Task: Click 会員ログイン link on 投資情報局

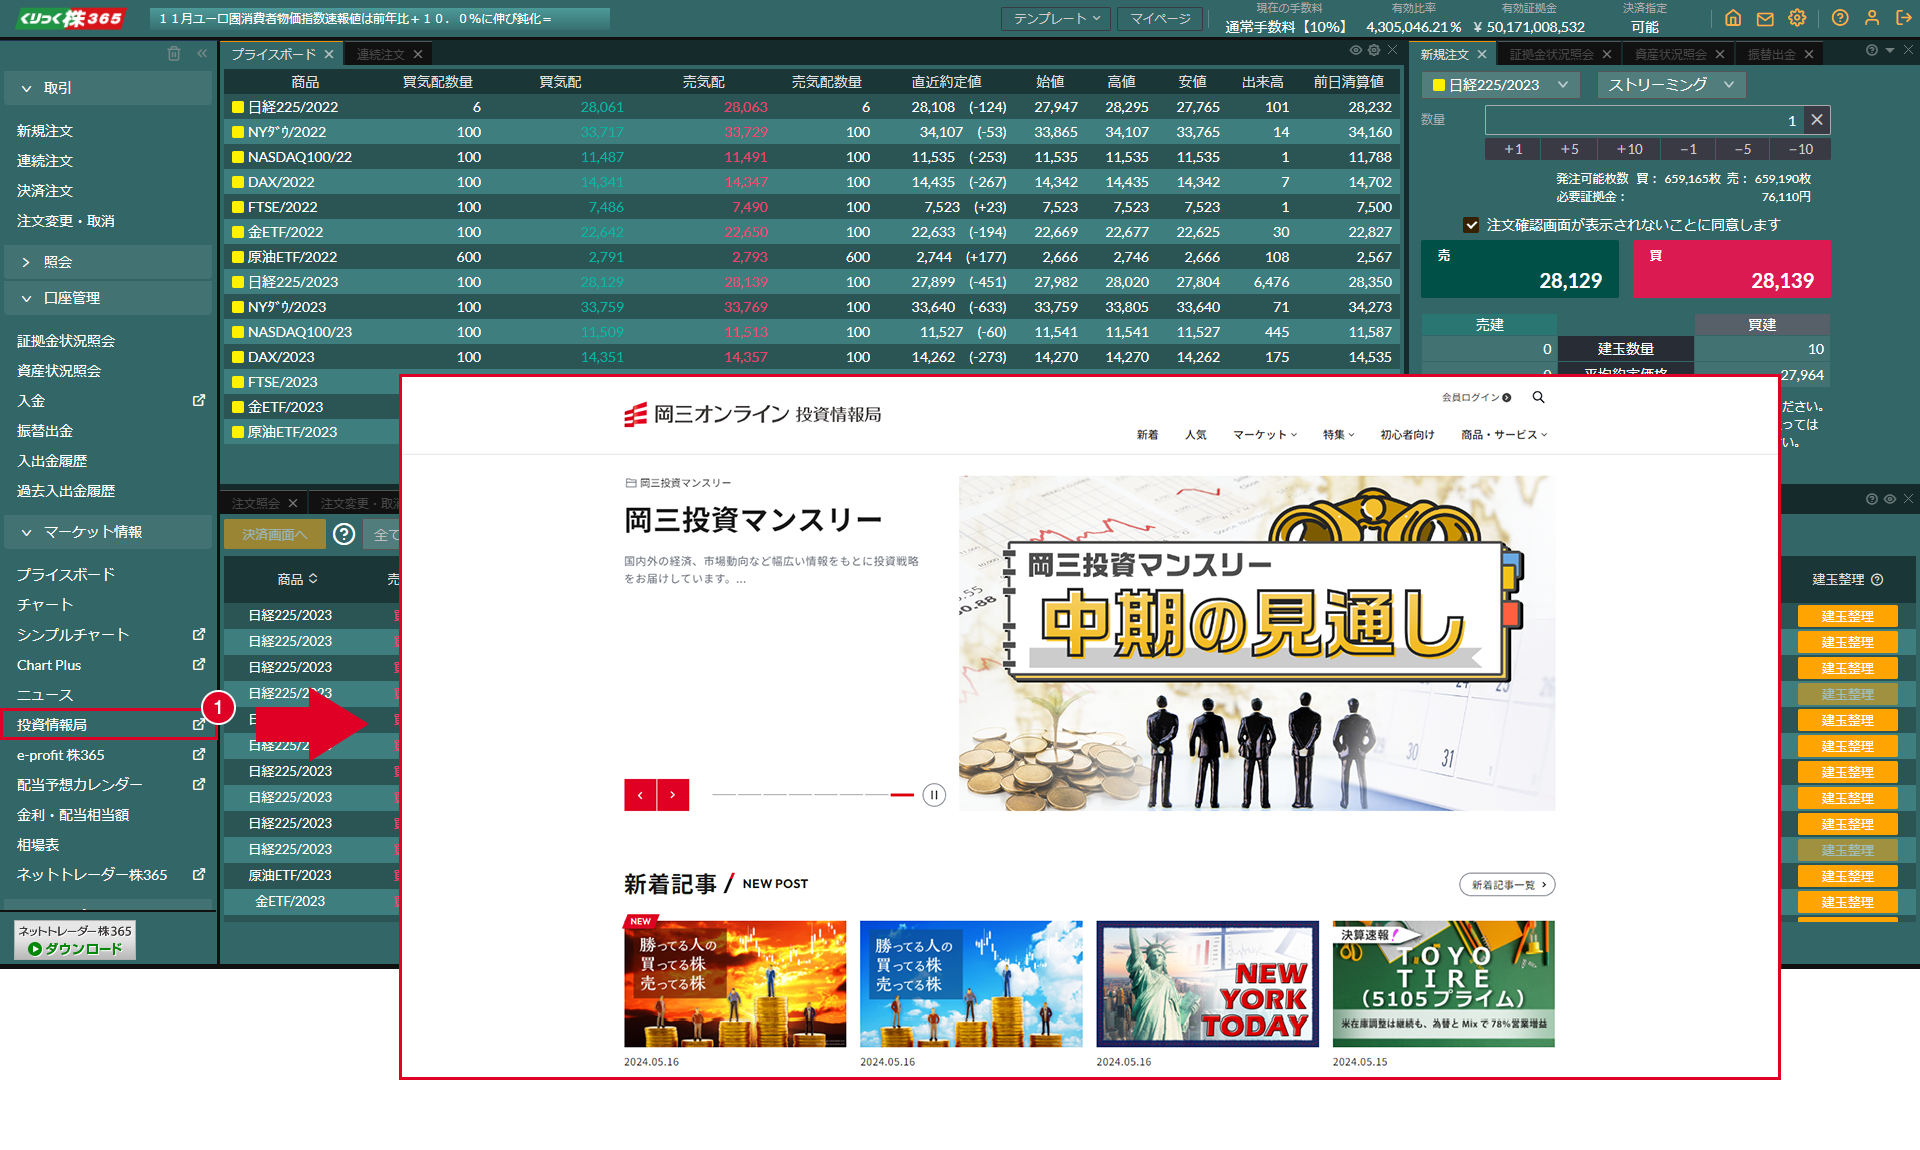Action: click(x=1476, y=397)
